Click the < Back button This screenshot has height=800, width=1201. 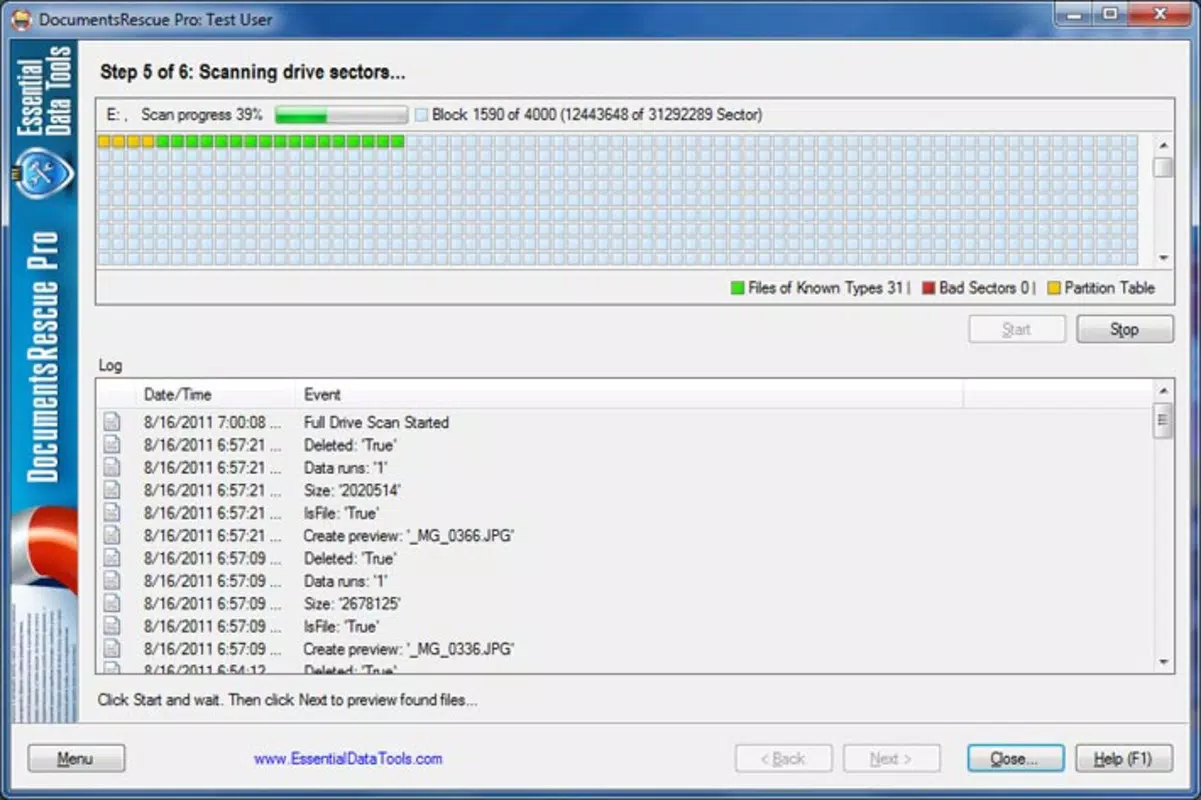click(x=783, y=758)
